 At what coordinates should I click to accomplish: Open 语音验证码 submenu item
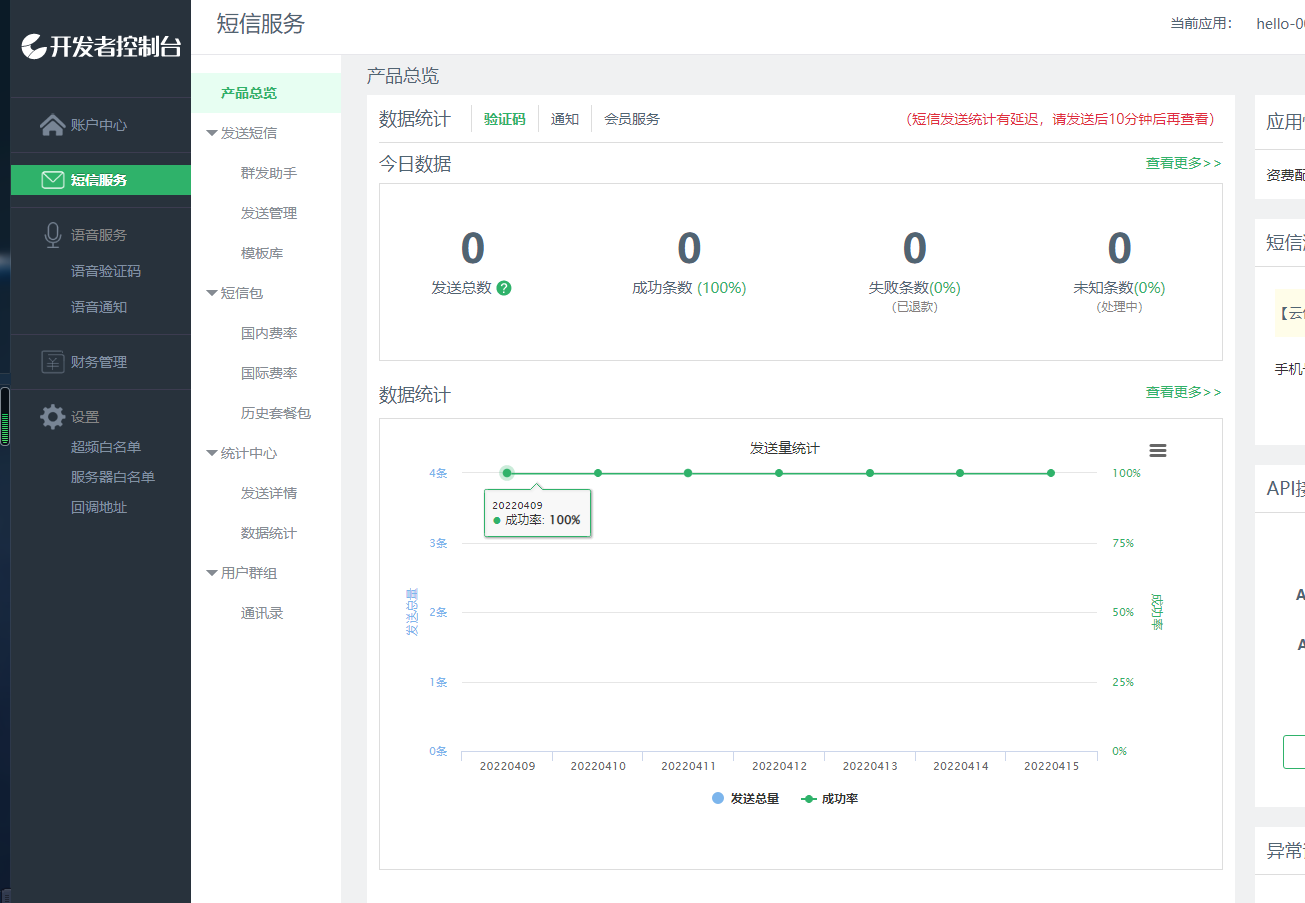(105, 271)
